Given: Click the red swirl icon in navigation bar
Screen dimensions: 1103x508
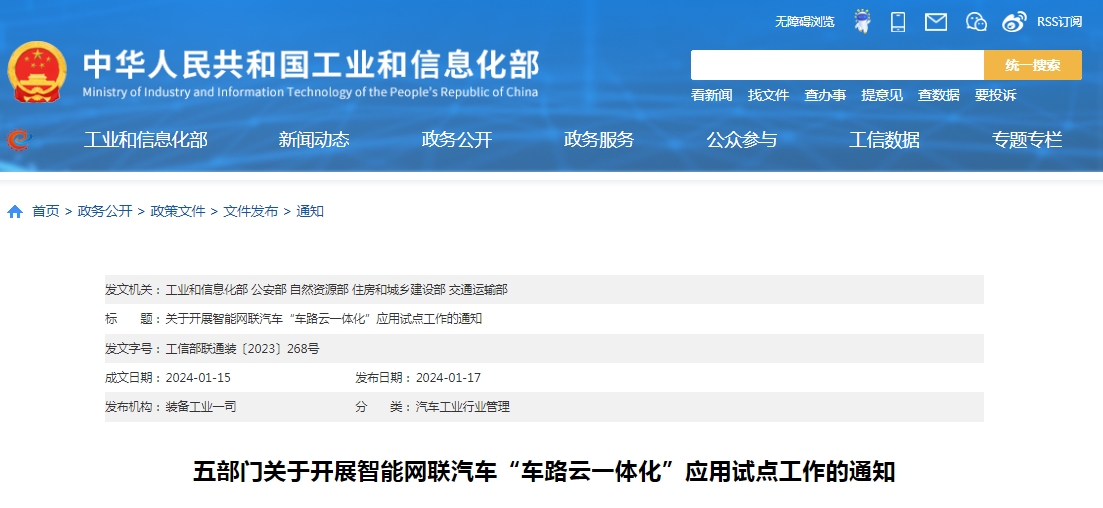Looking at the screenshot, I should coord(18,139).
